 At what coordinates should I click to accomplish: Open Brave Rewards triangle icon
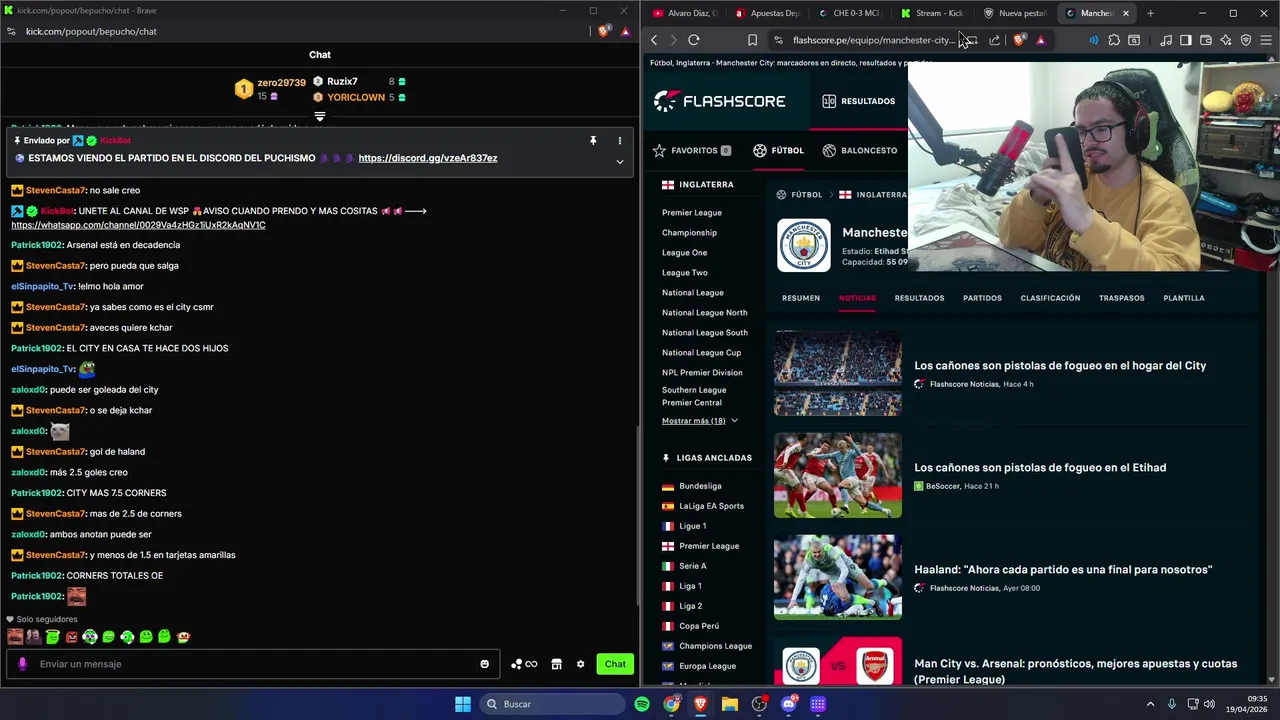(1041, 40)
